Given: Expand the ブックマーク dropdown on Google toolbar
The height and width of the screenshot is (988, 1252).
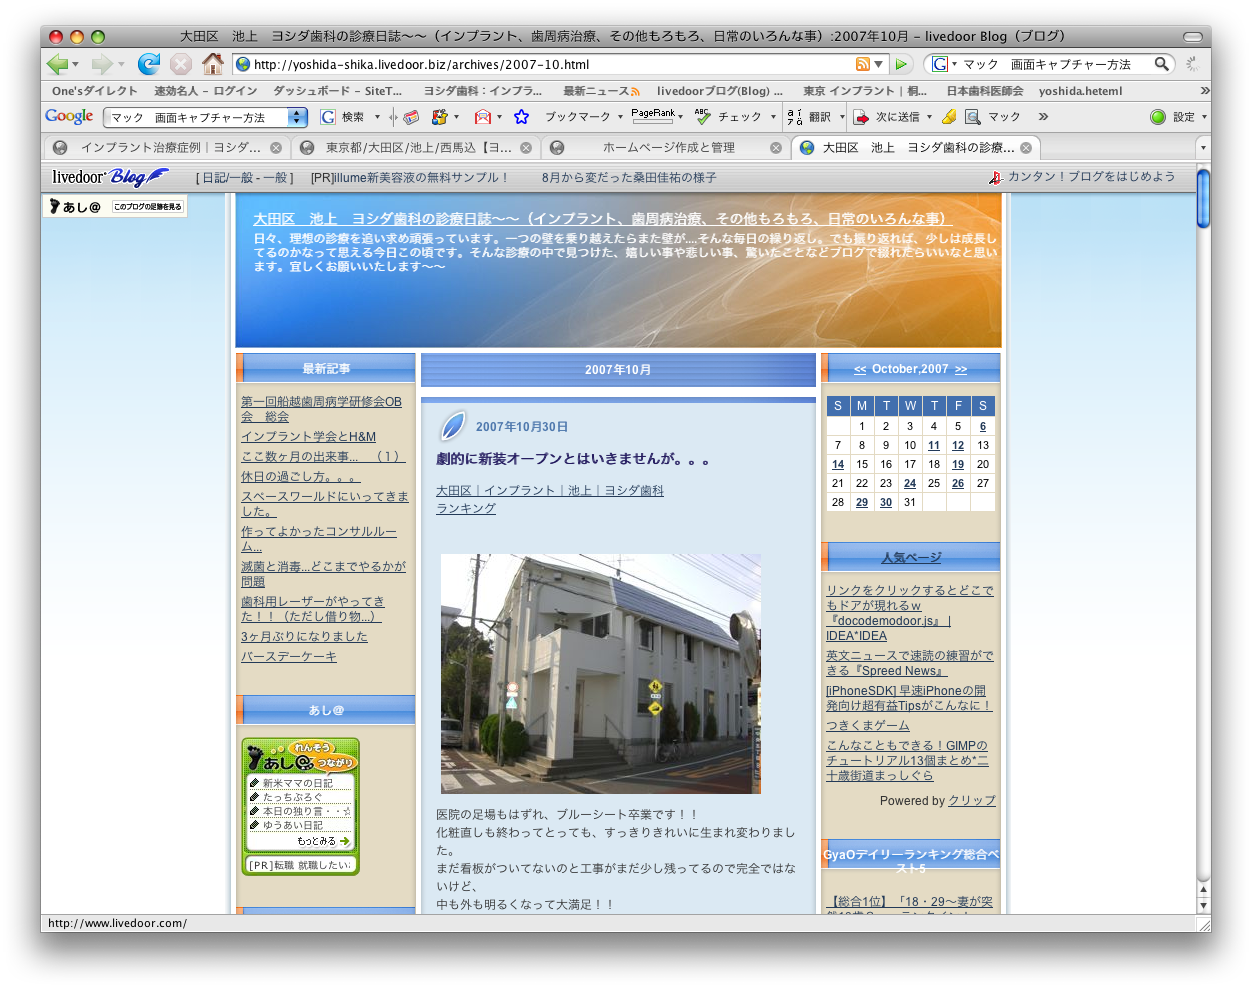Looking at the screenshot, I should [620, 117].
